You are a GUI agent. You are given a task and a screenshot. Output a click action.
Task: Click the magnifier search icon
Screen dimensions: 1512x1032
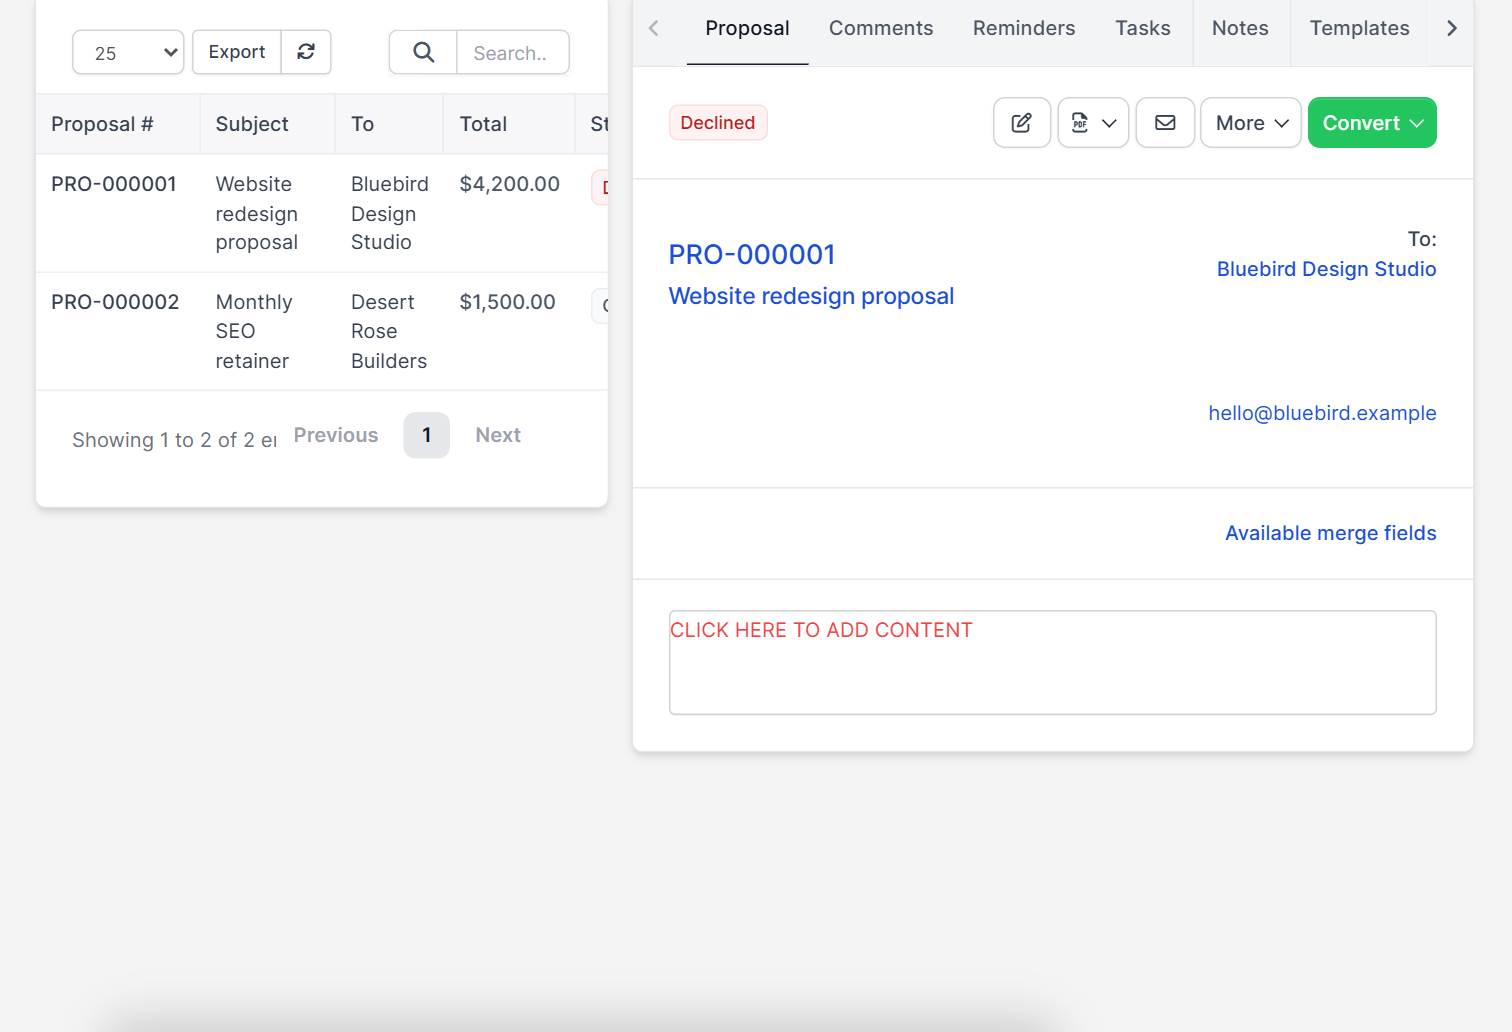point(423,52)
